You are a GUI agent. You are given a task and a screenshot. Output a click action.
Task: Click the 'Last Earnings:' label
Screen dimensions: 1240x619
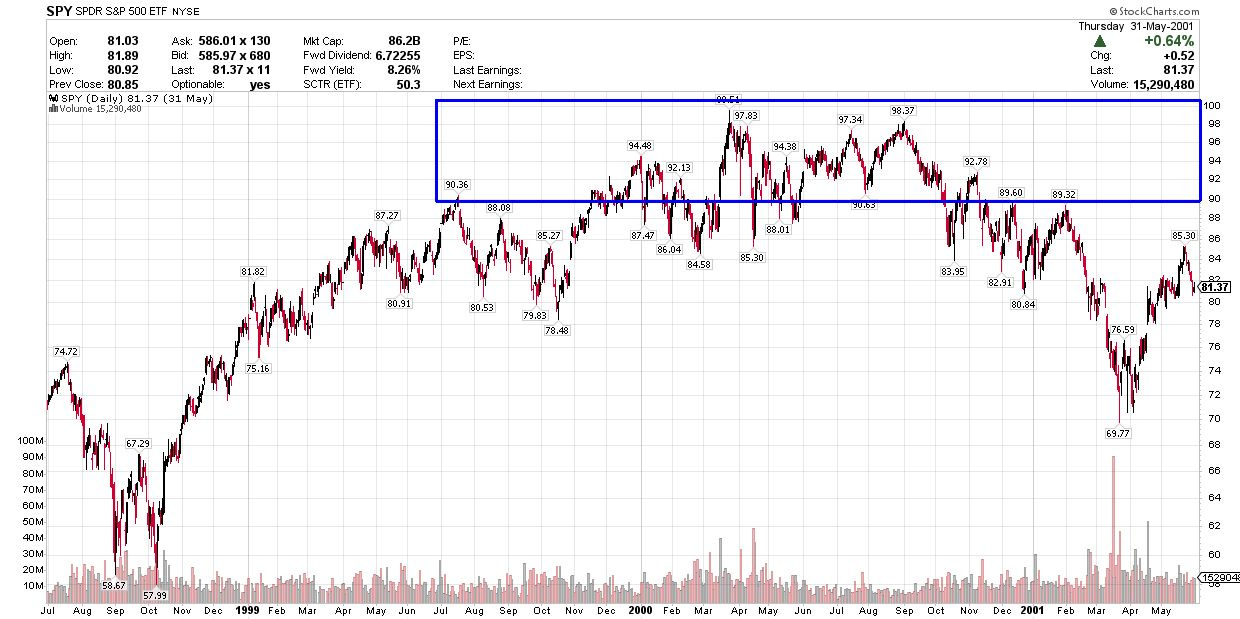[x=486, y=70]
